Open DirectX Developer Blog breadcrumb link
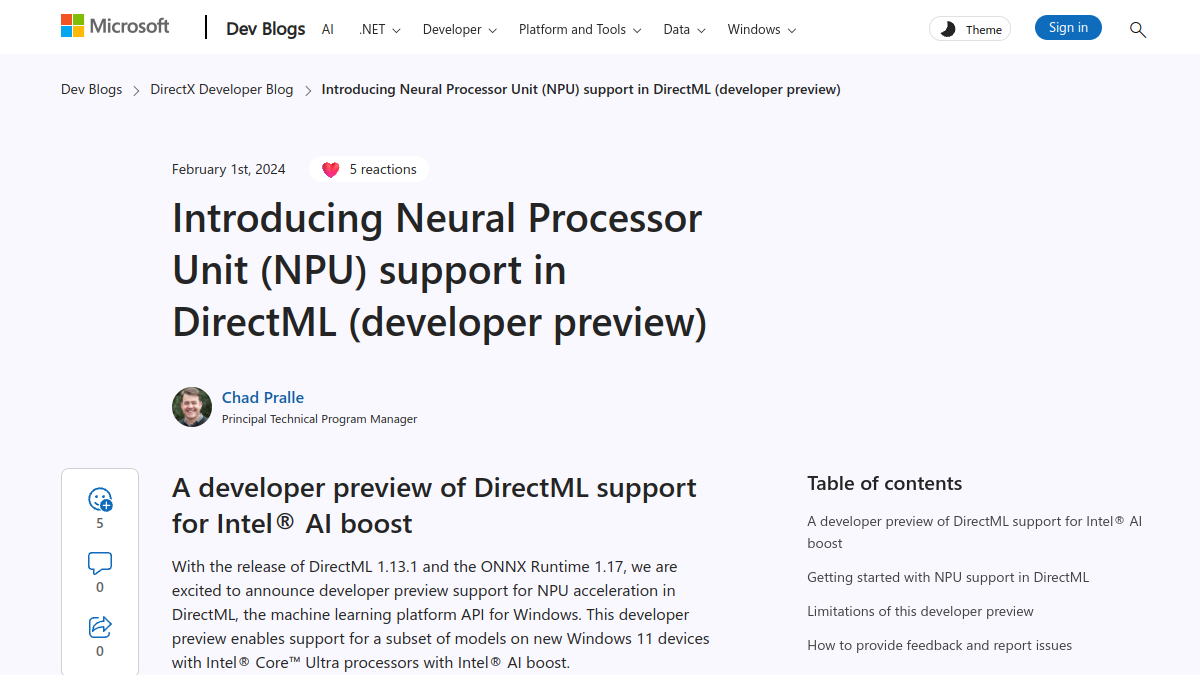 222,89
